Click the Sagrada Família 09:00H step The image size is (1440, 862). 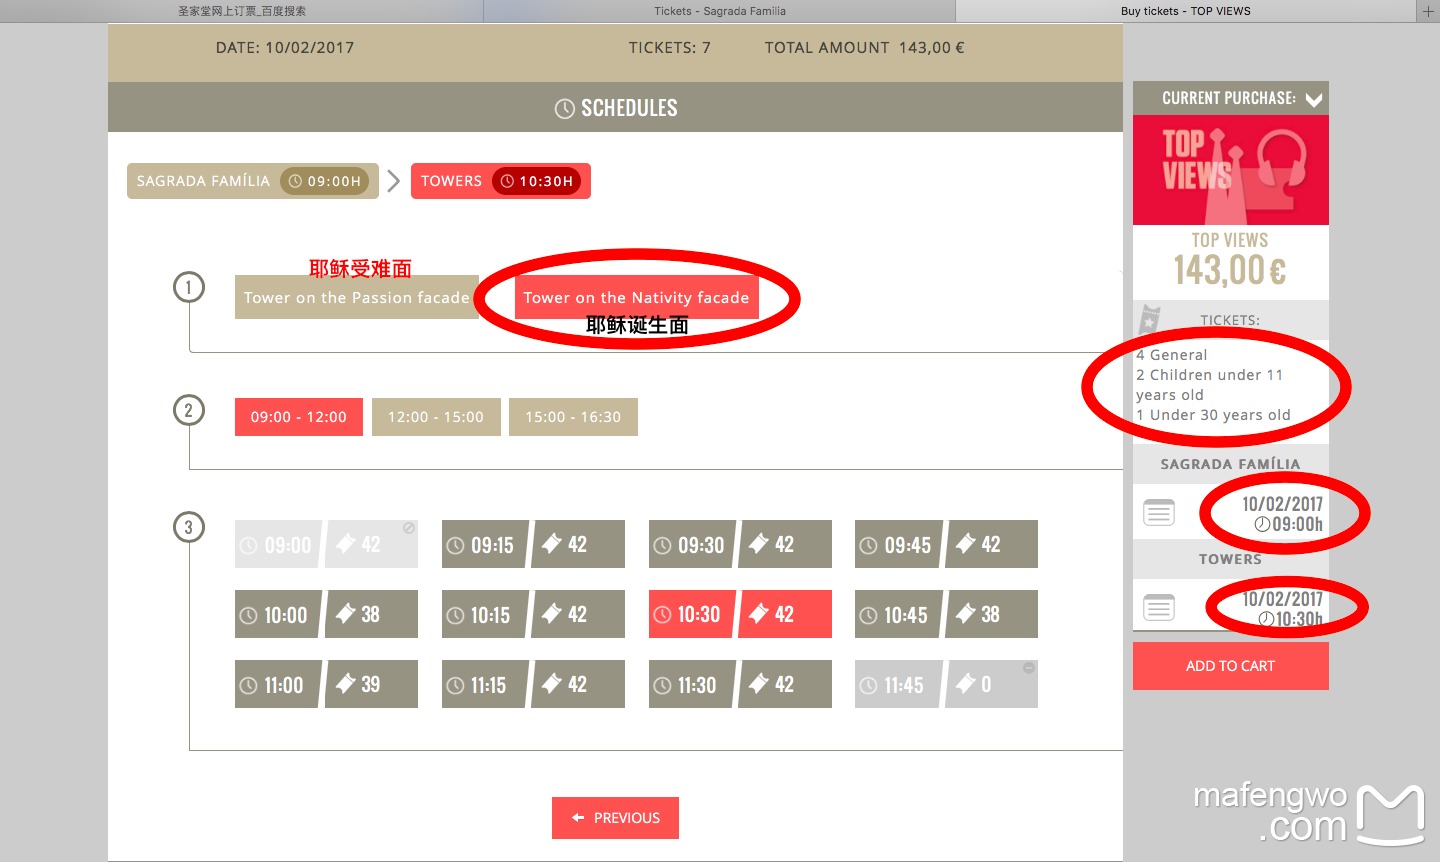(x=252, y=181)
